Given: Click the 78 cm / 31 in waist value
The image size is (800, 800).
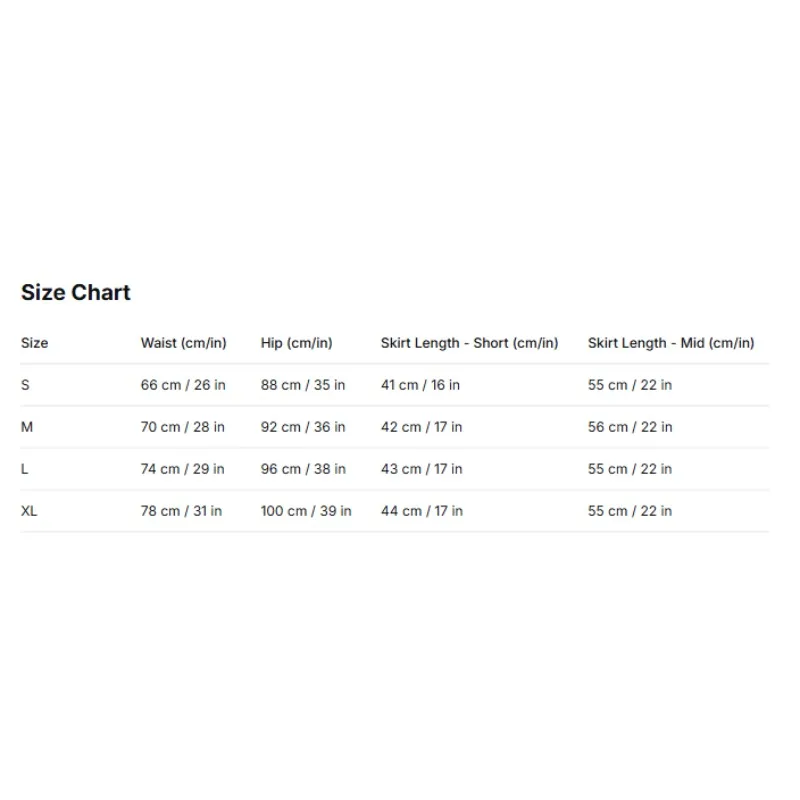Looking at the screenshot, I should [x=181, y=511].
